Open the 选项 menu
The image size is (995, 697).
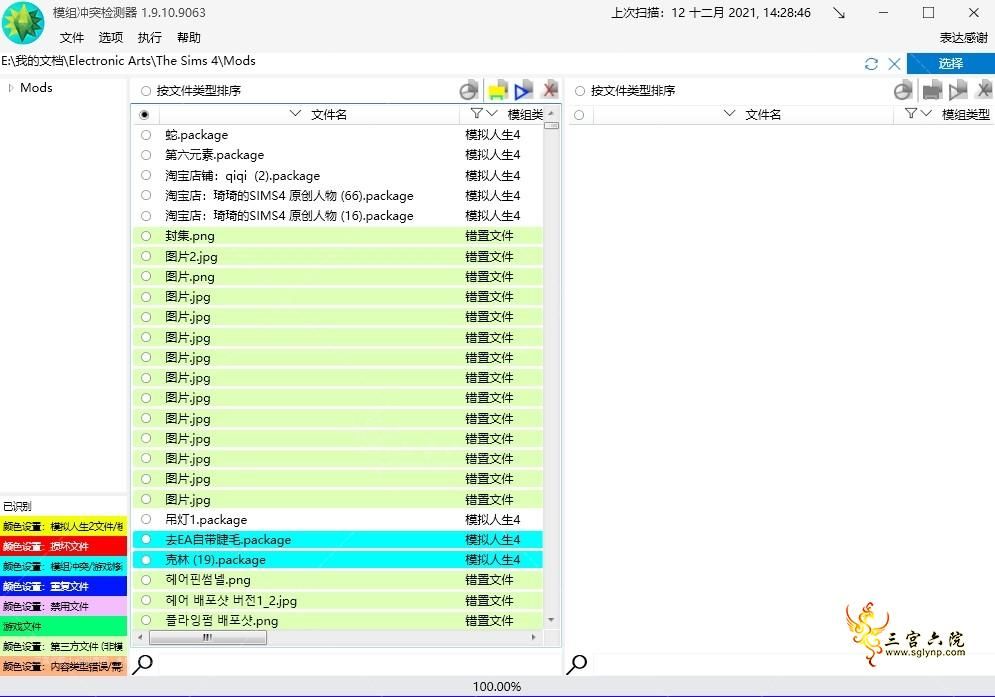(x=110, y=38)
